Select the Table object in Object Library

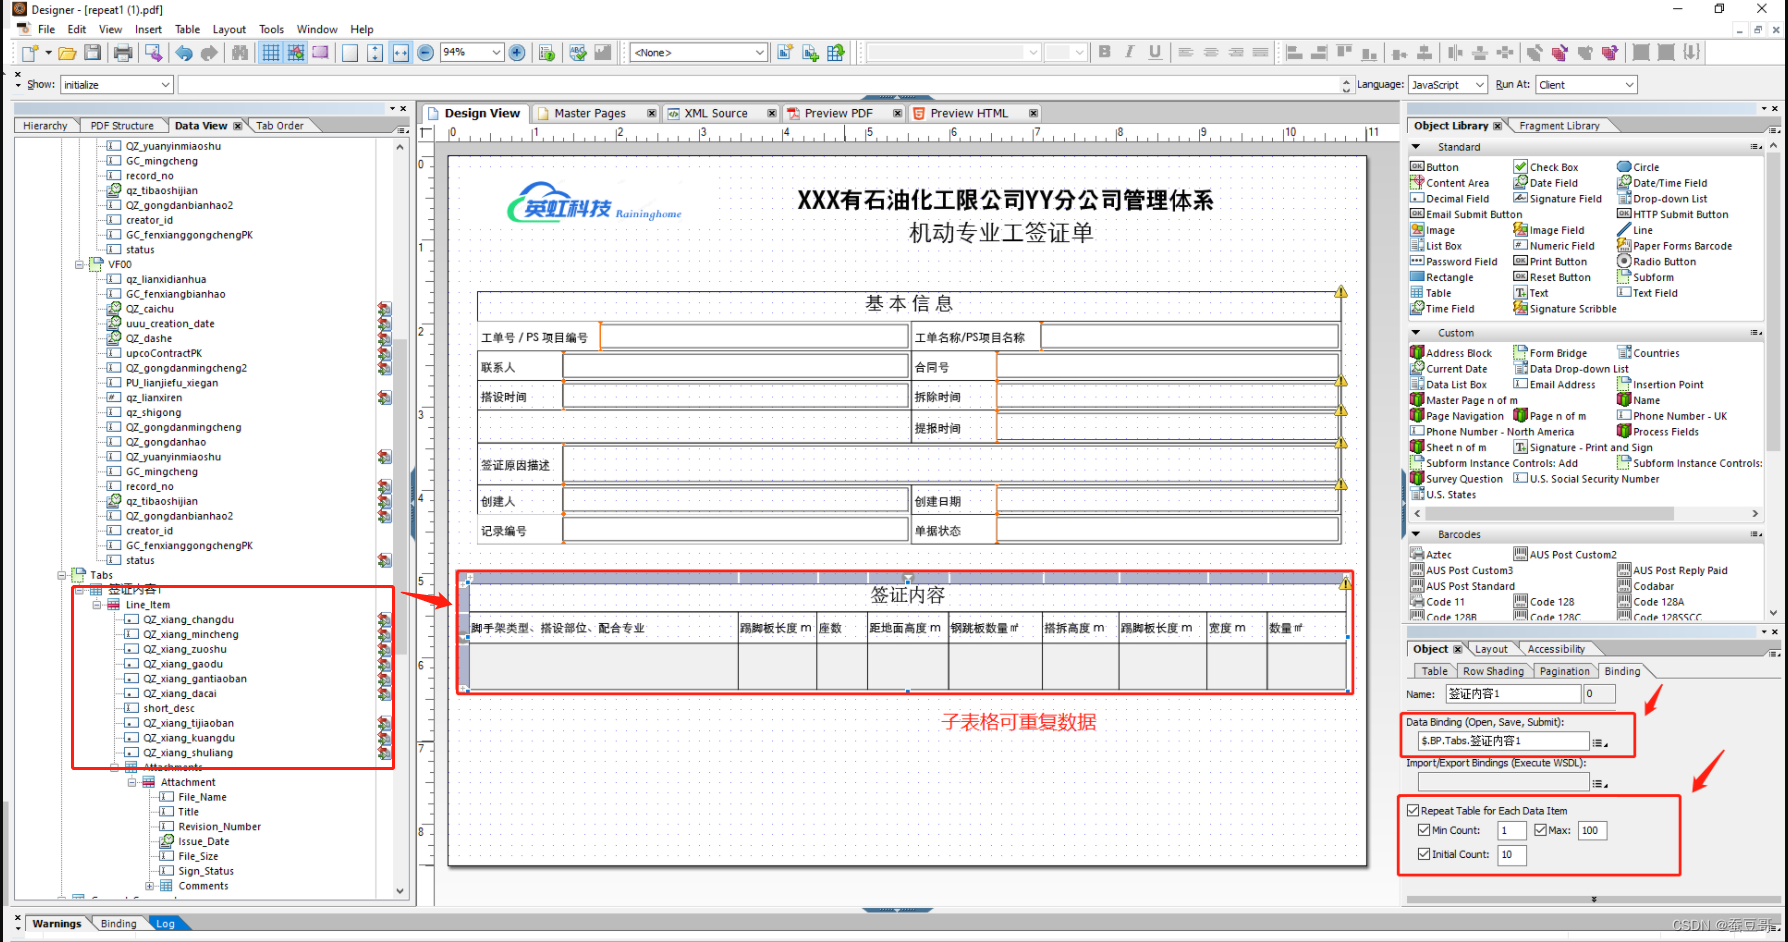(x=1438, y=293)
